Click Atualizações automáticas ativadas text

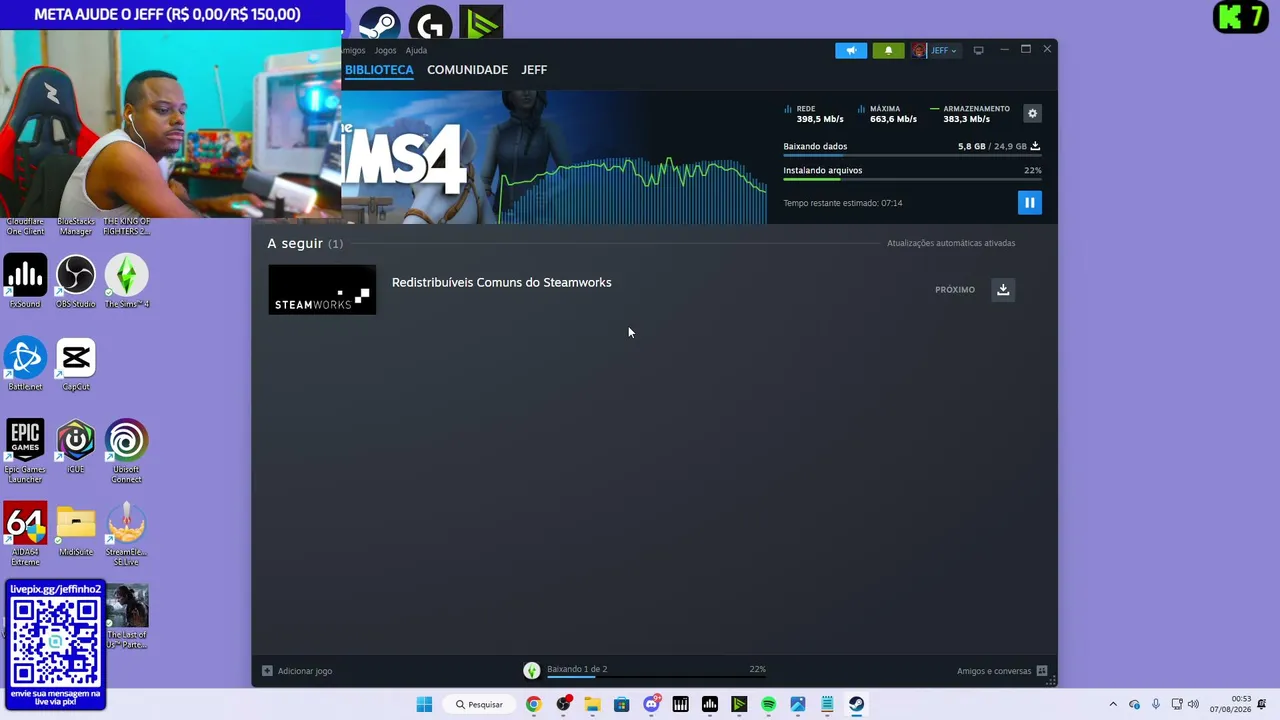[951, 243]
